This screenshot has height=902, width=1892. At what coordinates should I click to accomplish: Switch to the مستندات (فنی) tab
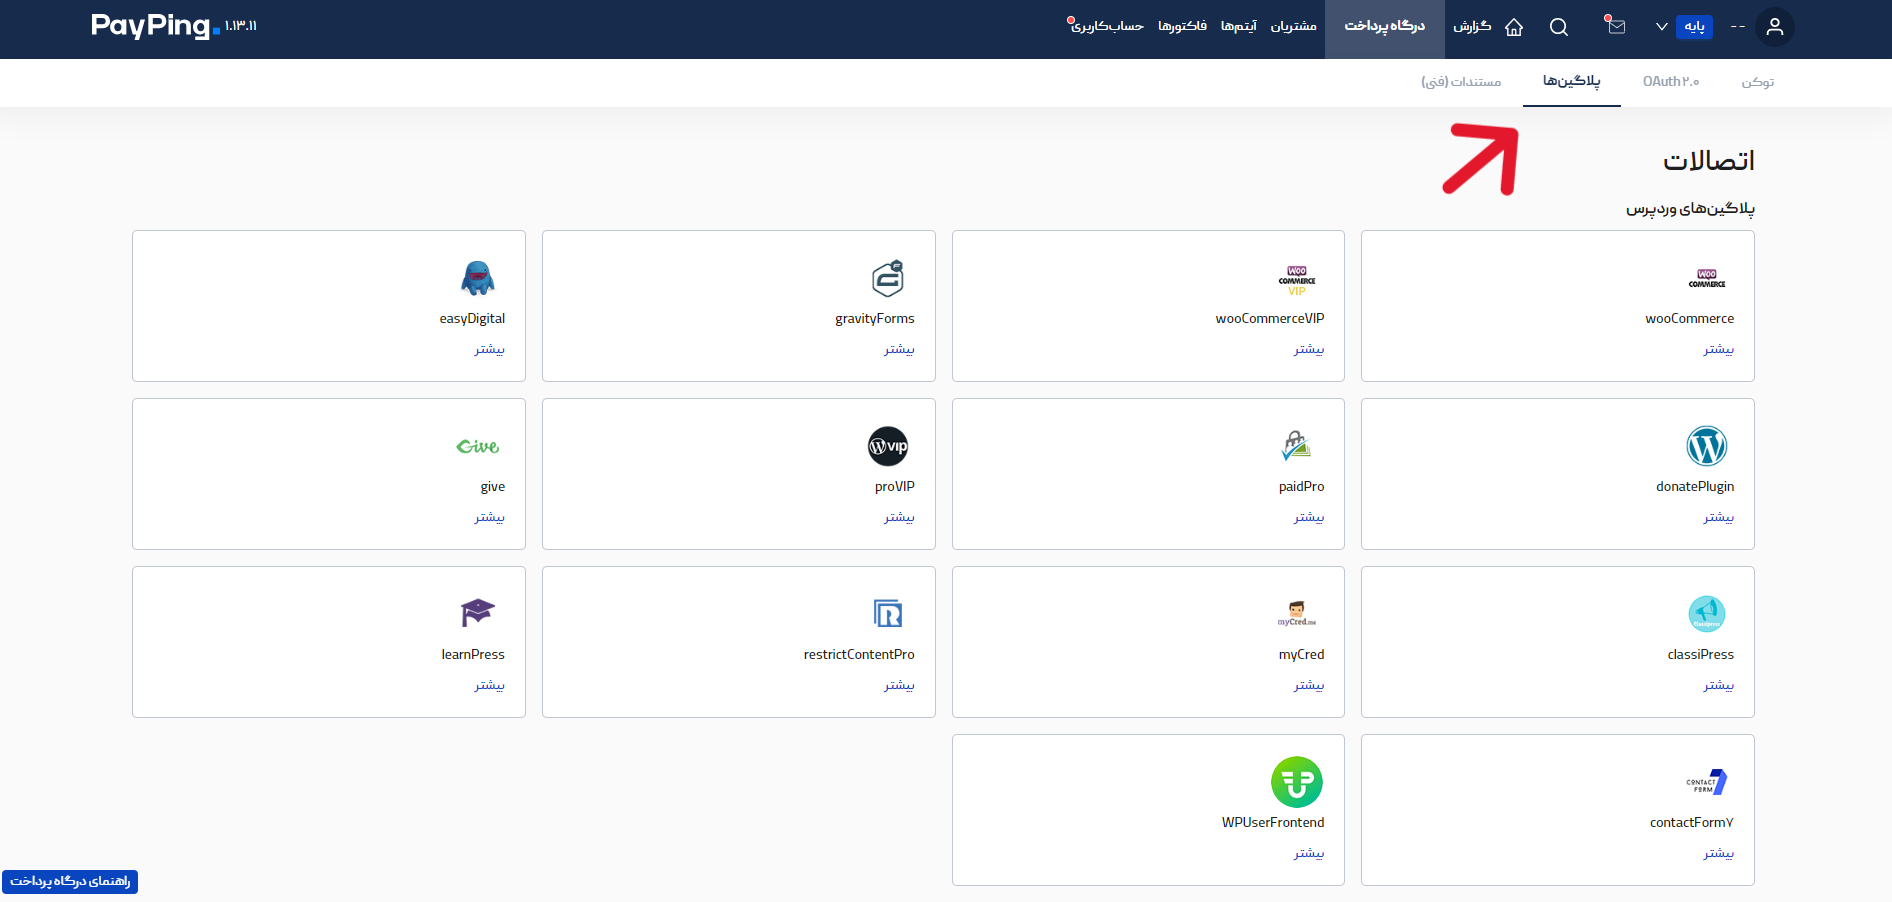(1461, 82)
